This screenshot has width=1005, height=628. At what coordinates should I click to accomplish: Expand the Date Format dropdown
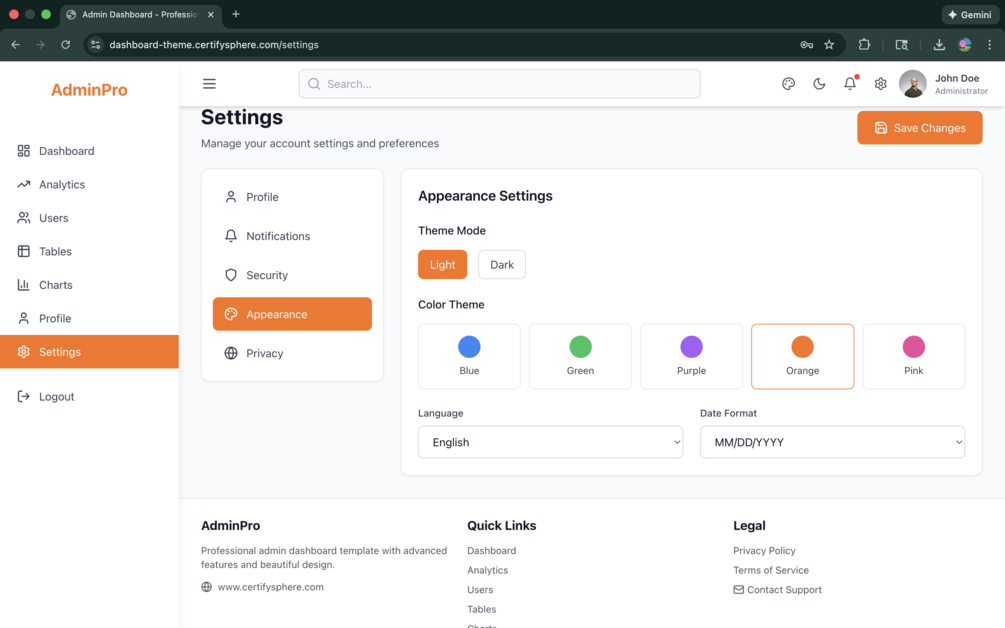tap(832, 442)
